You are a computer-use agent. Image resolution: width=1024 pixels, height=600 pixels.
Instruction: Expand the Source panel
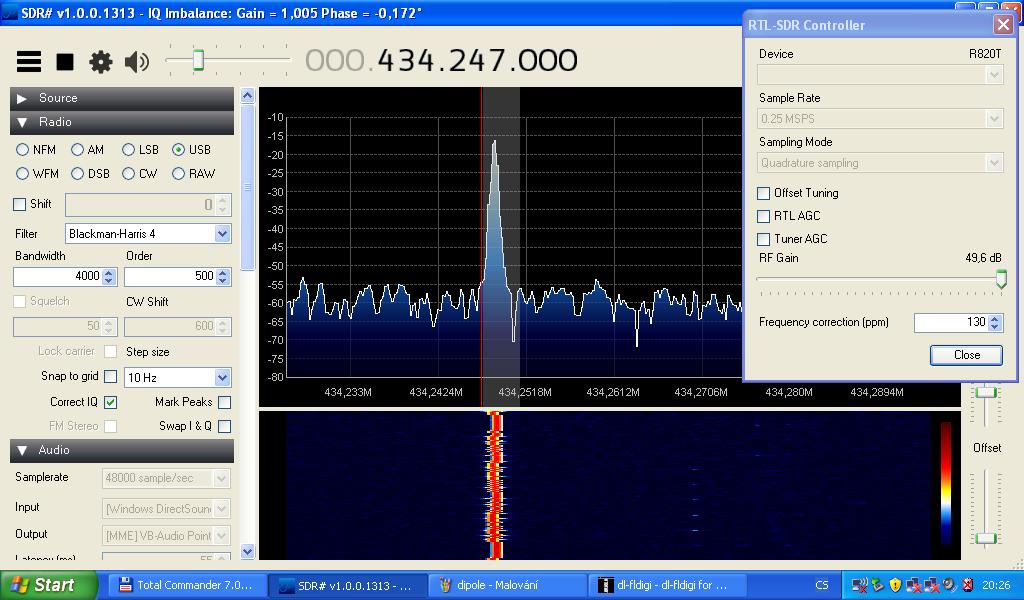pyautogui.click(x=121, y=98)
